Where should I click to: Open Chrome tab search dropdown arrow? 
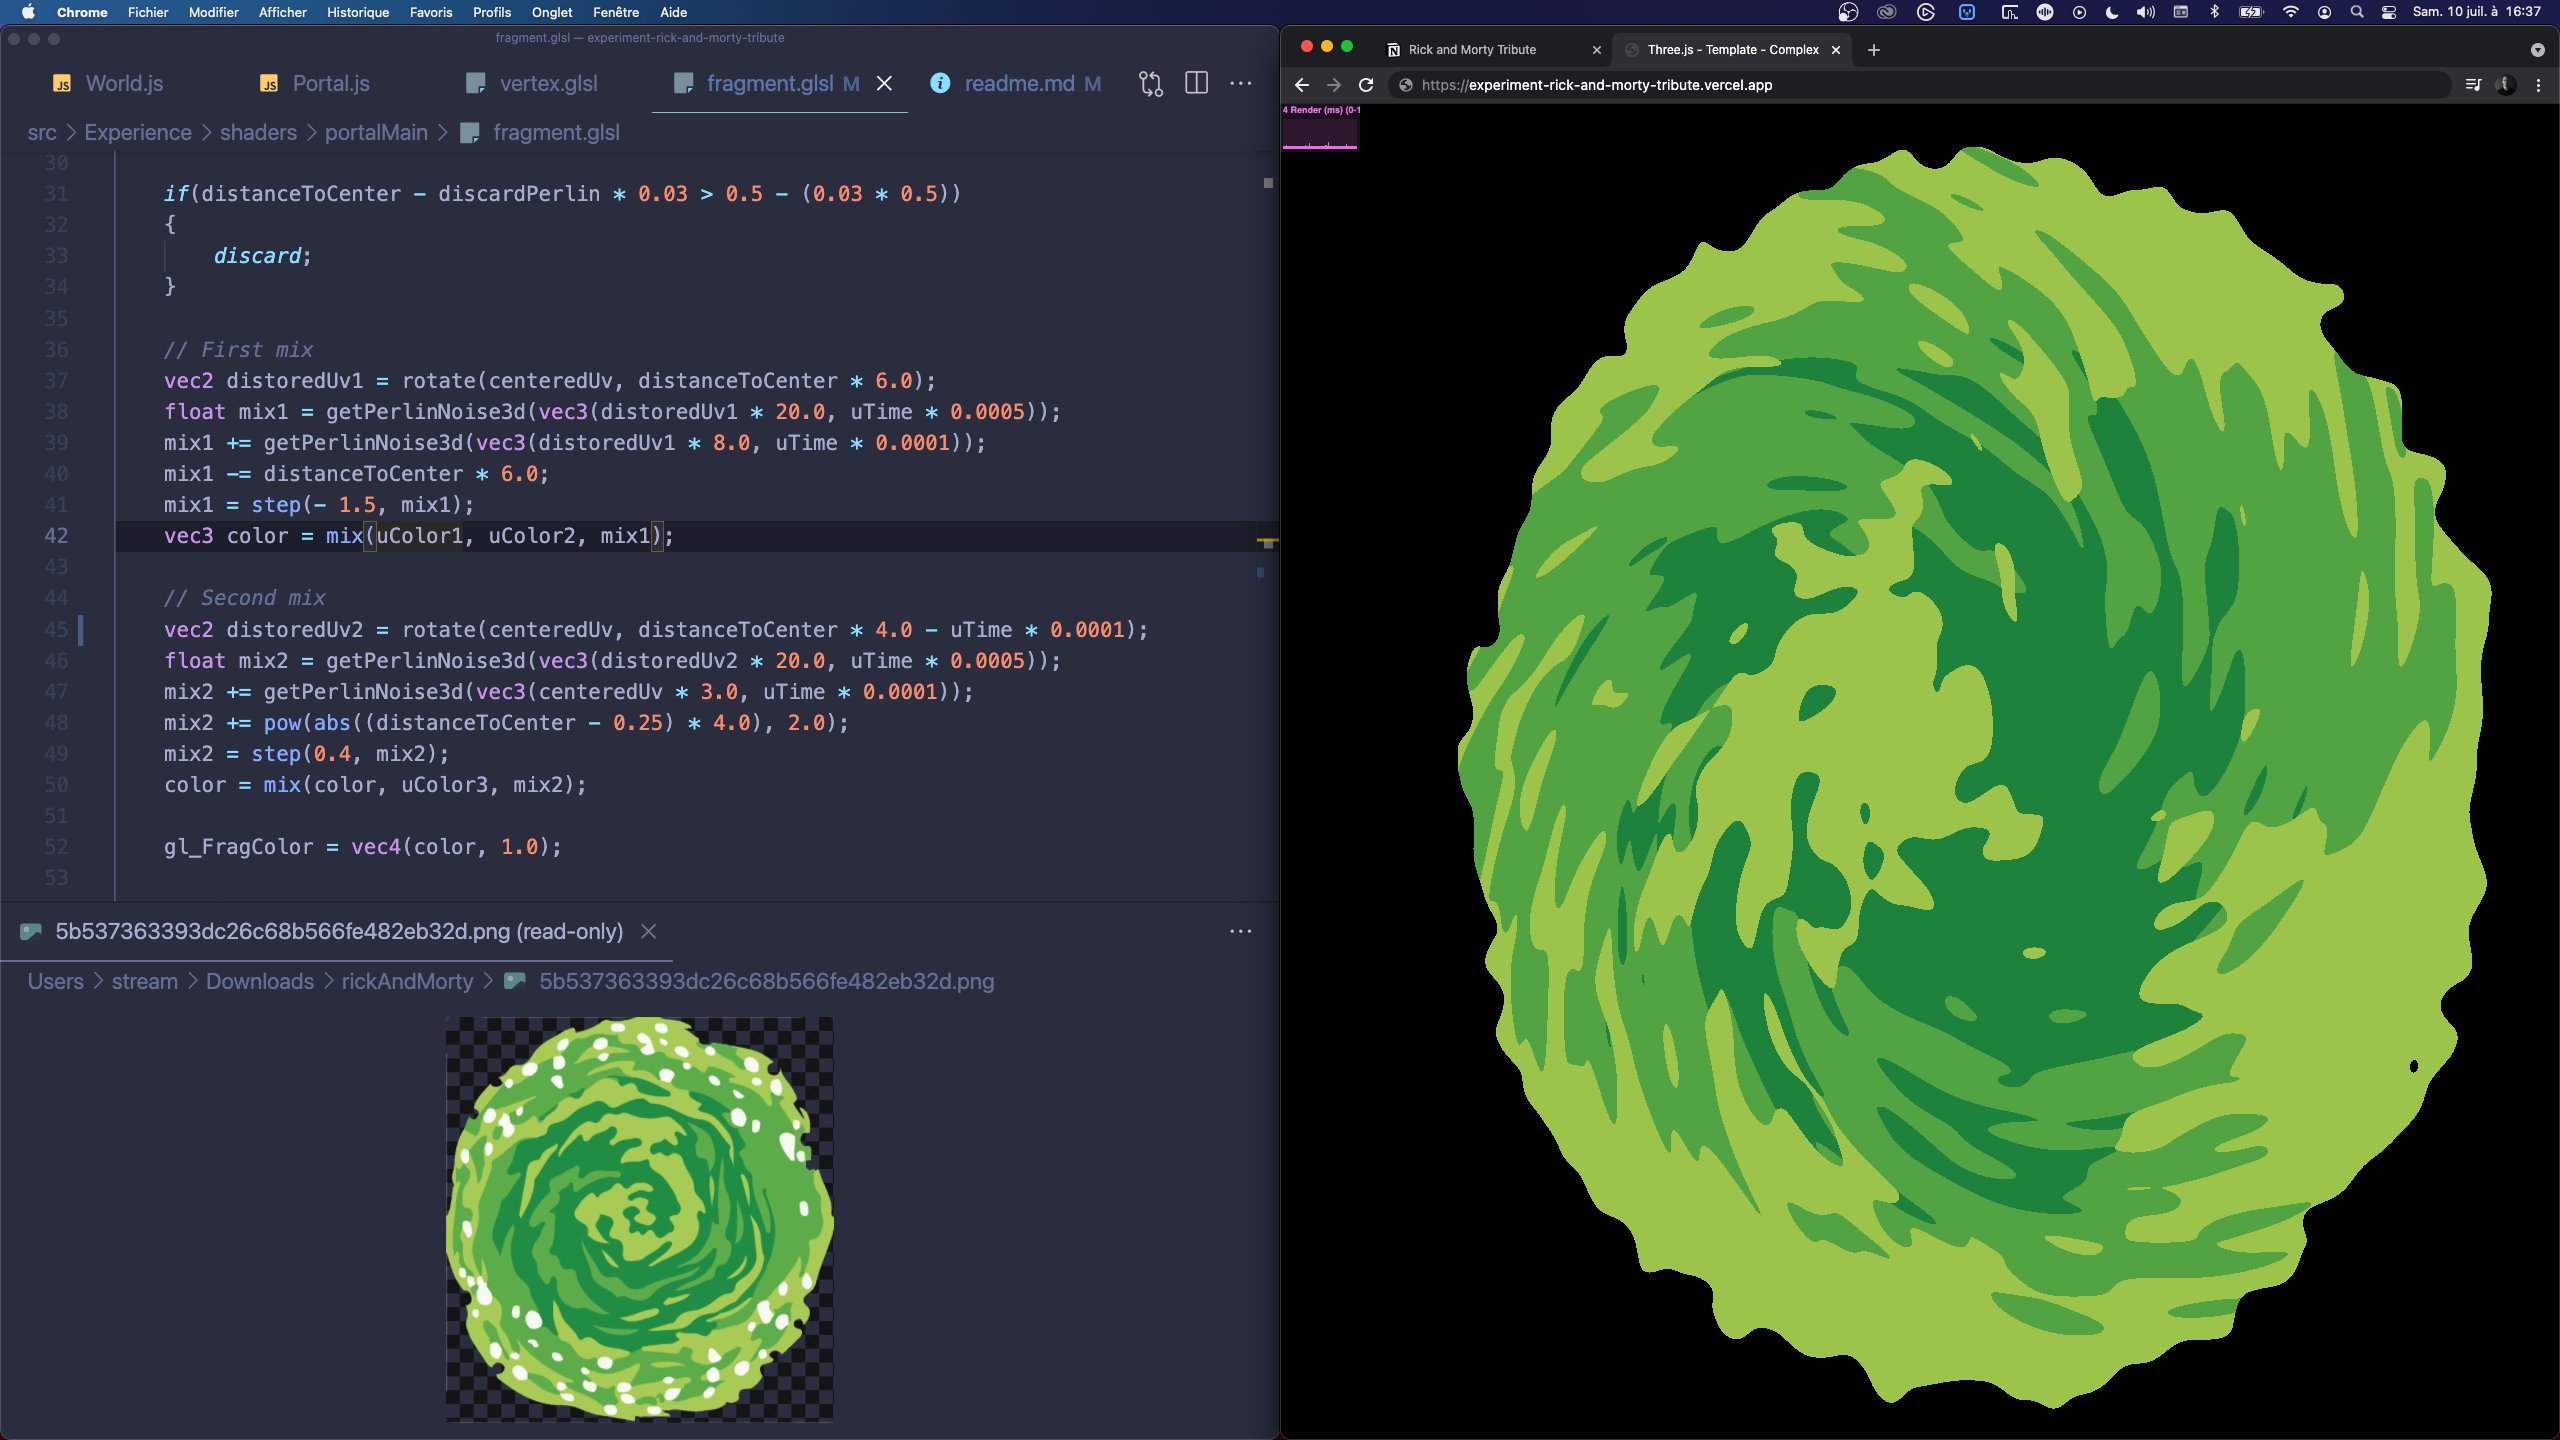click(x=2538, y=49)
